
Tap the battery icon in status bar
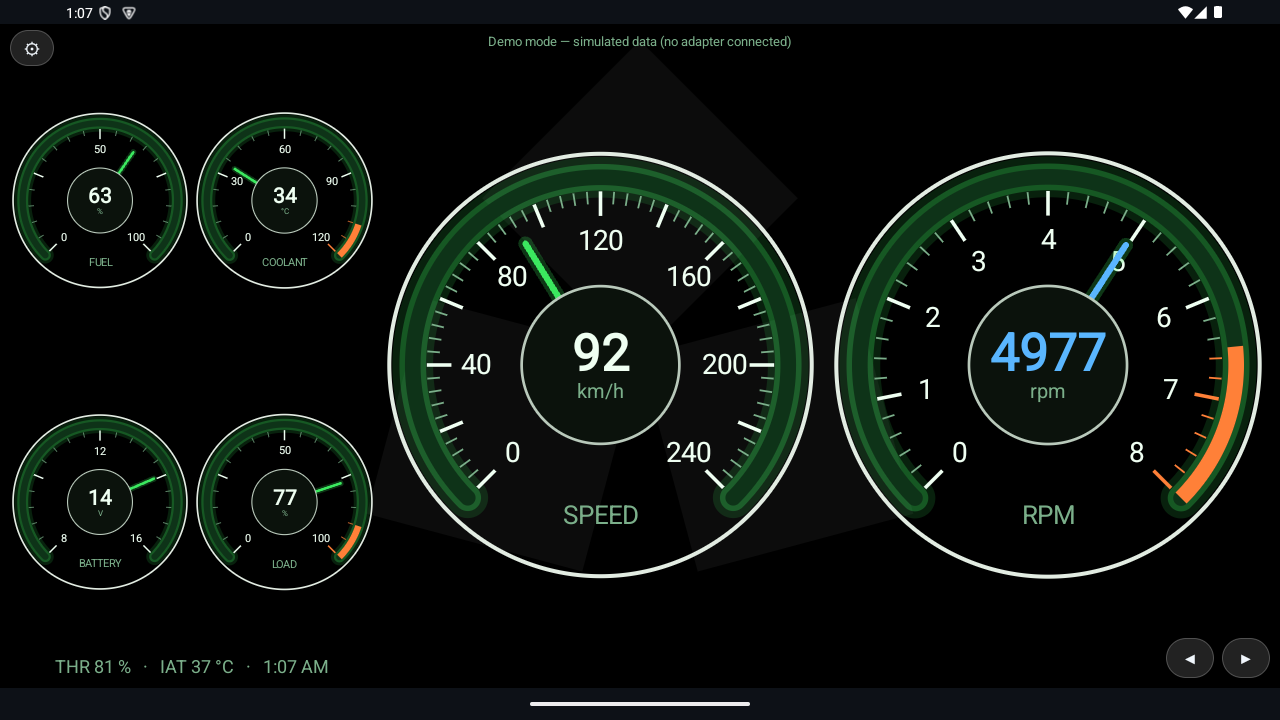point(1218,13)
